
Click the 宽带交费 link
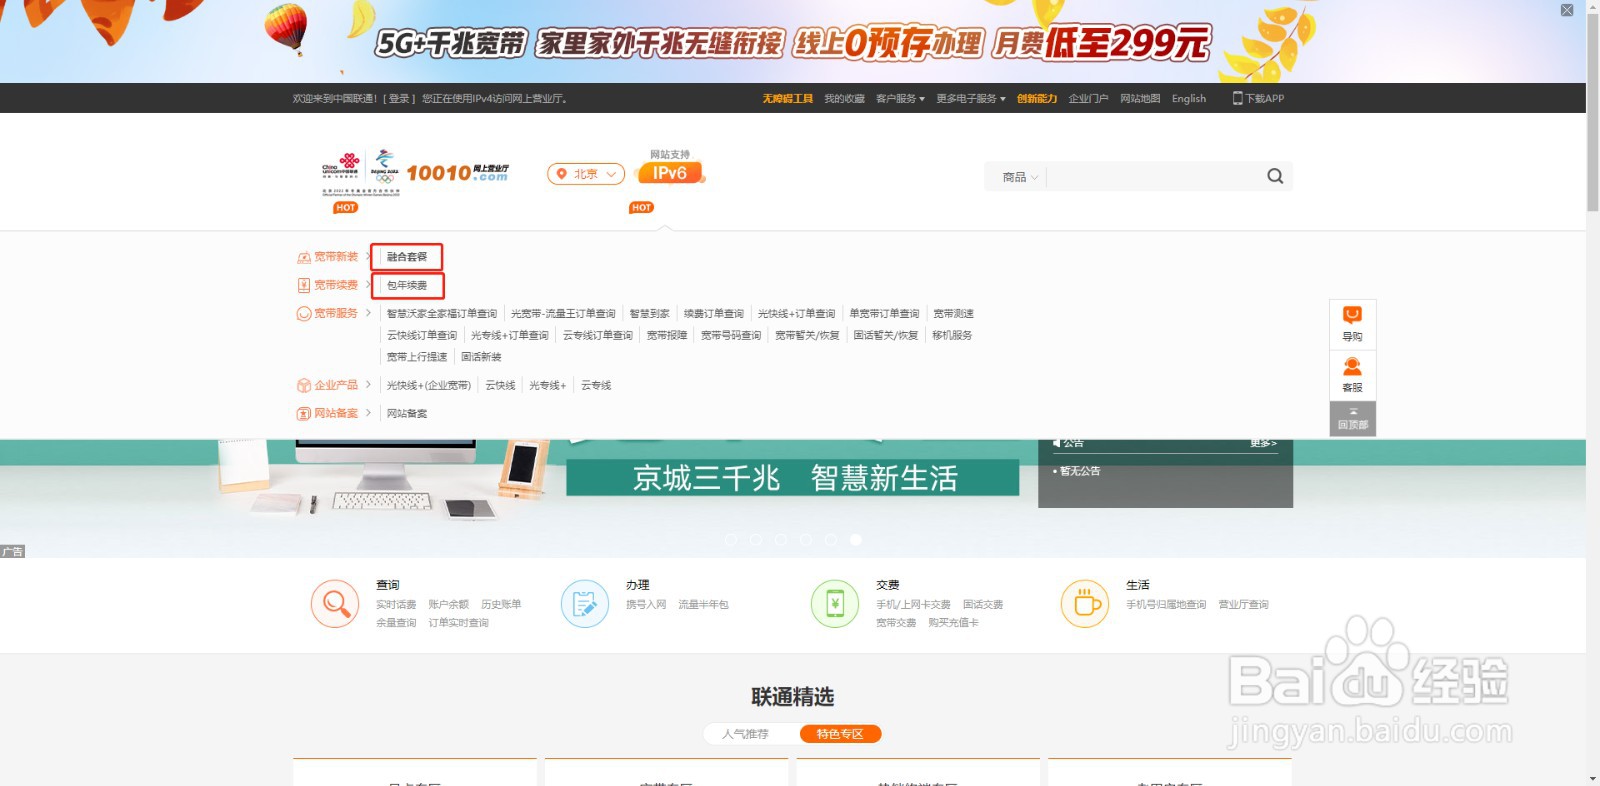pyautogui.click(x=896, y=622)
